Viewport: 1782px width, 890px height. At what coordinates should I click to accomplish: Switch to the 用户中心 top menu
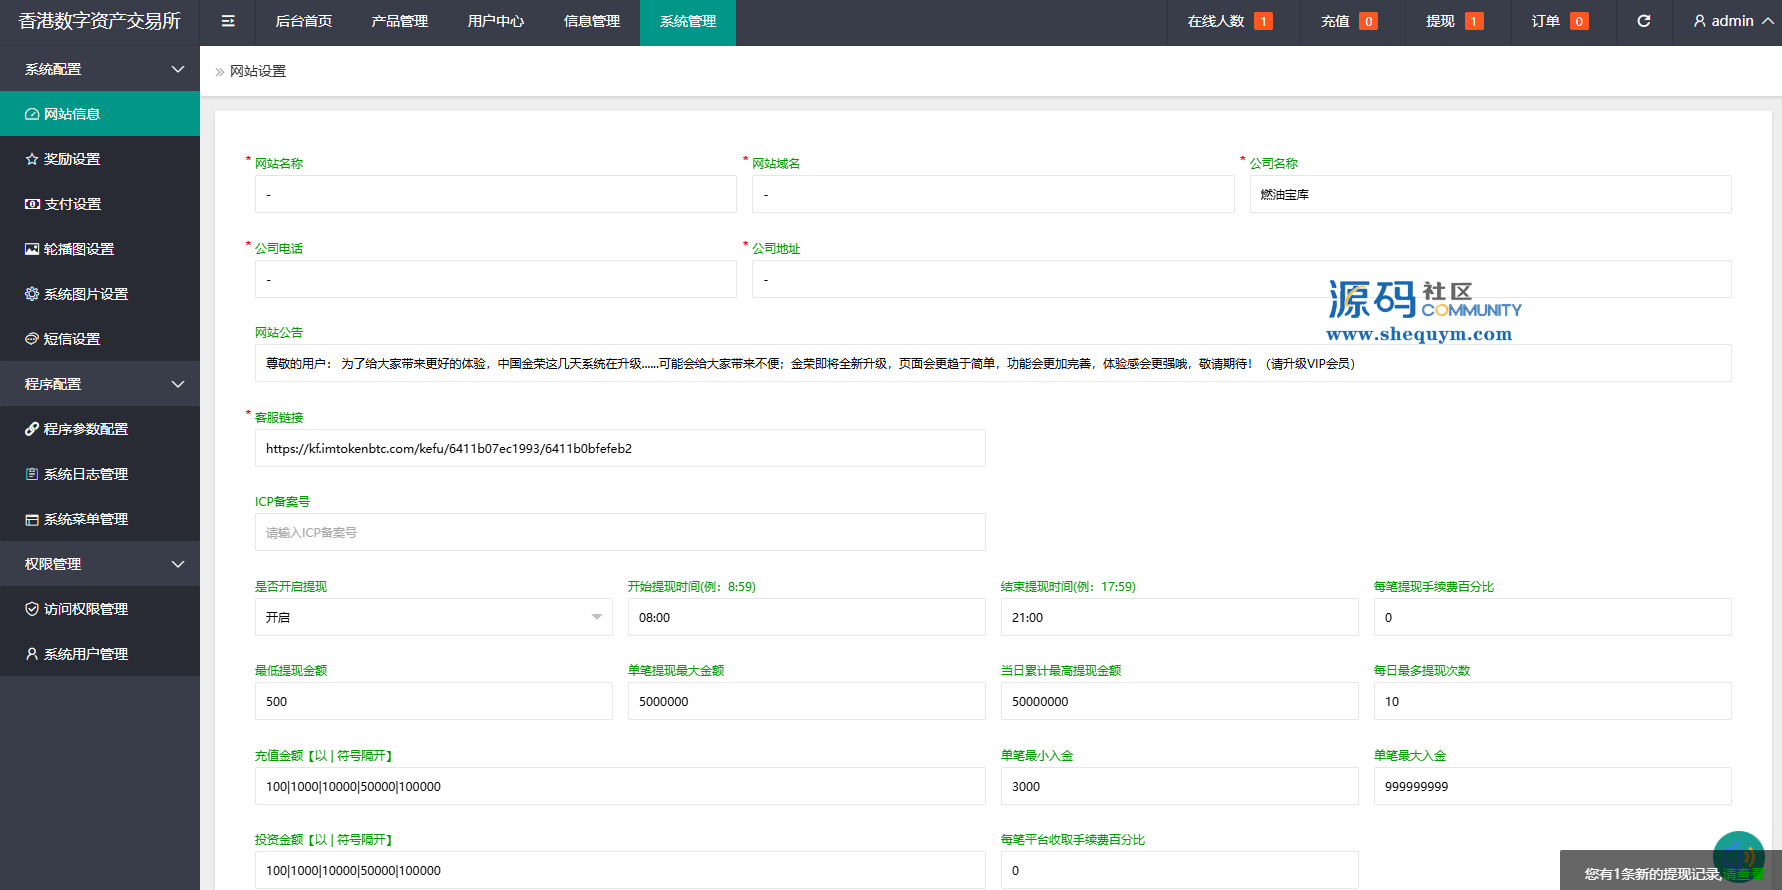pyautogui.click(x=495, y=21)
